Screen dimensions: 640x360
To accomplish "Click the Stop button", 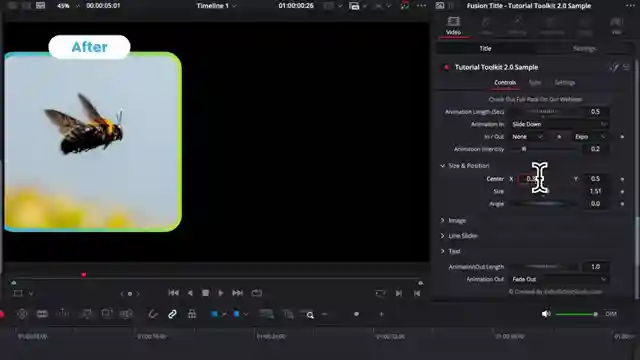I will tap(205, 293).
